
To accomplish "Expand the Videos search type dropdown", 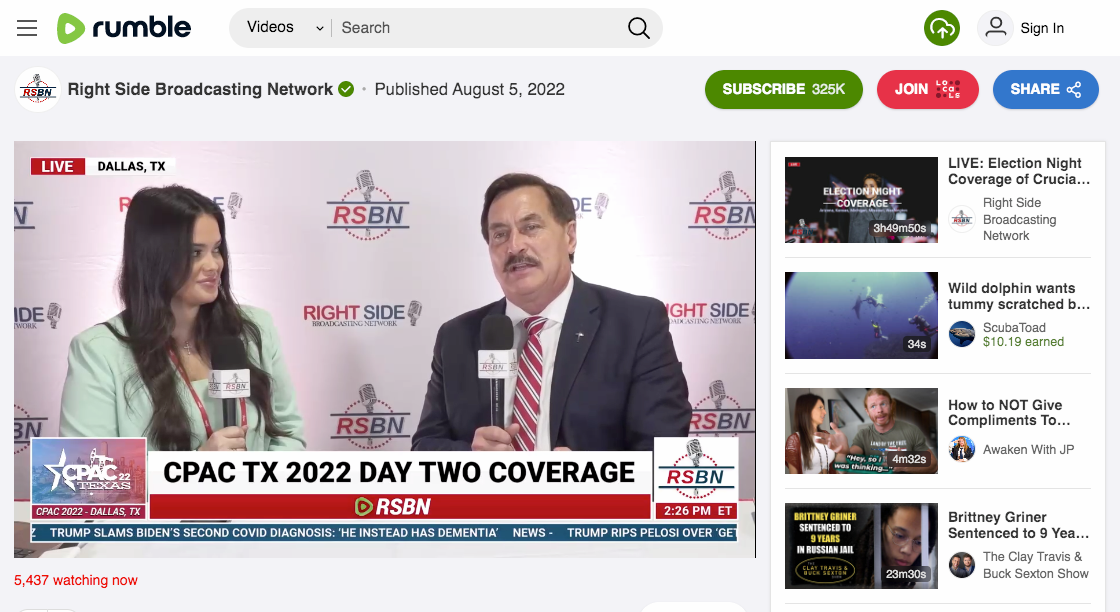I will [284, 28].
